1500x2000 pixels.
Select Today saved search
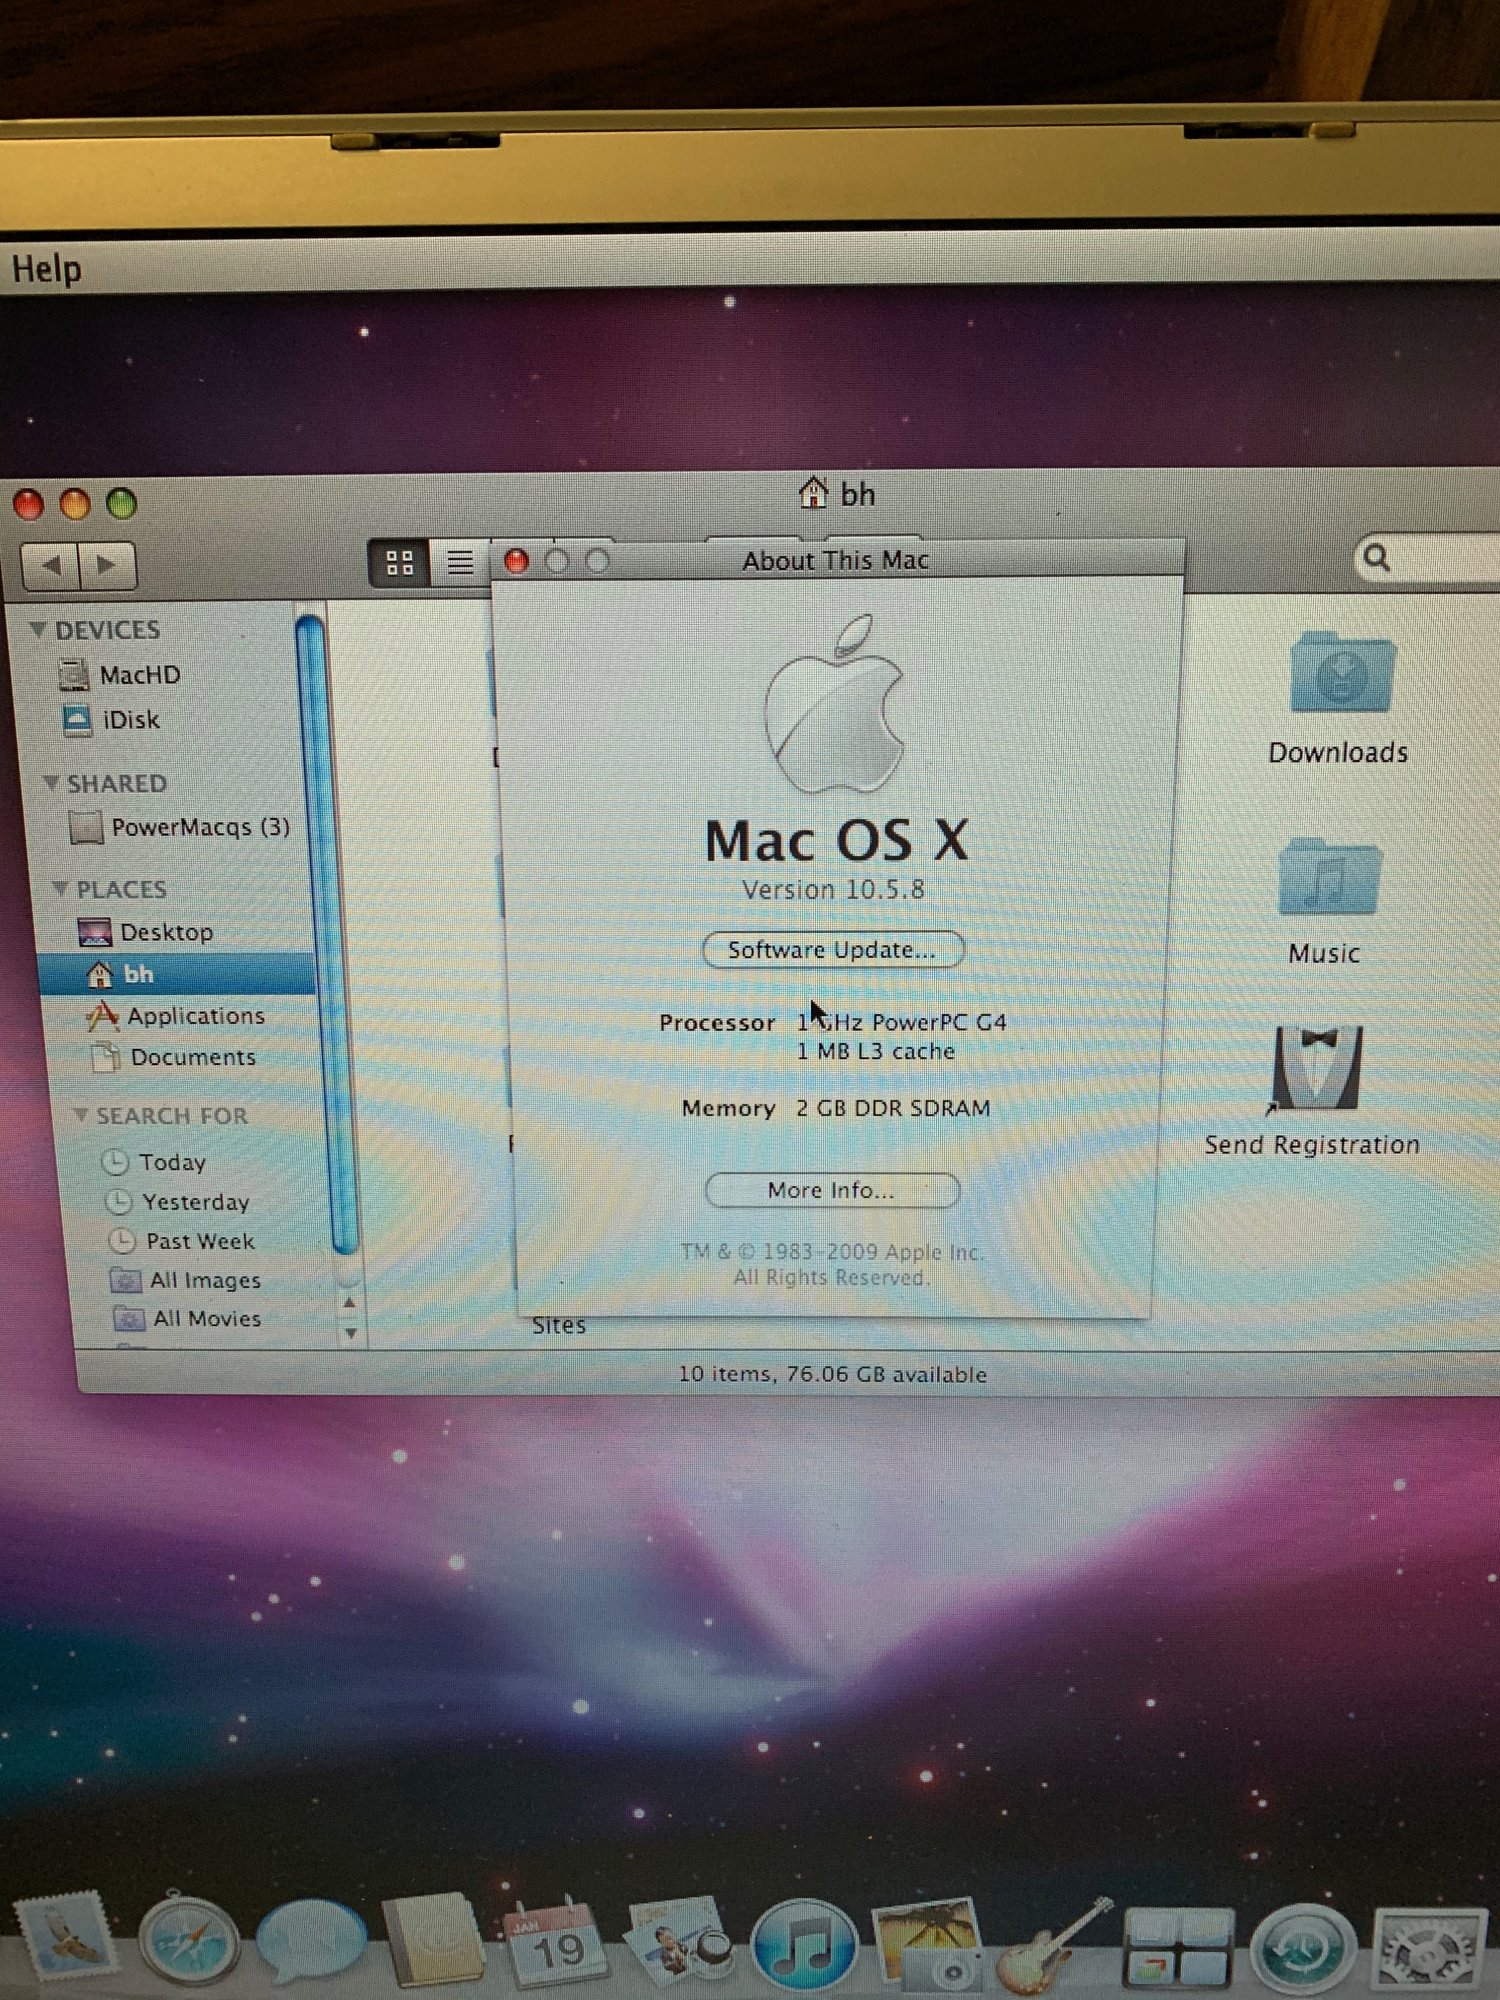pos(155,1161)
